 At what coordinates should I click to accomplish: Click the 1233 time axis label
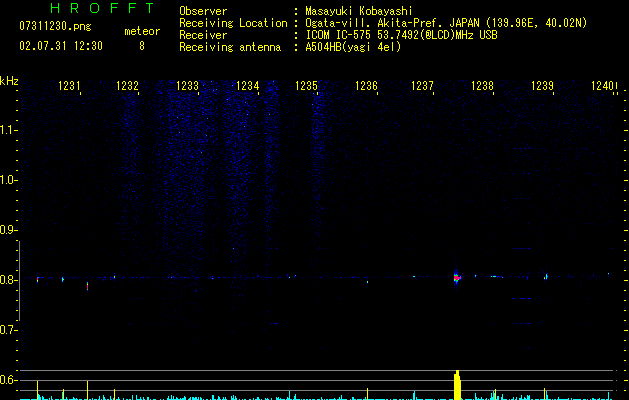[x=187, y=86]
